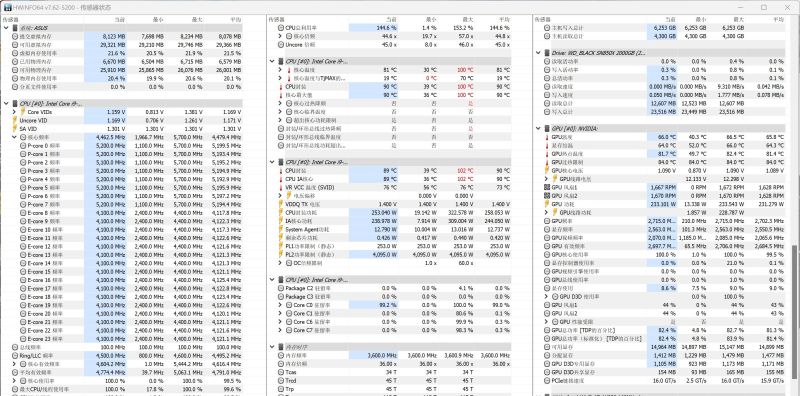Collapse the GPU [#0]: NVIDIA sensor group
The height and width of the screenshot is (396, 800).
539,129
